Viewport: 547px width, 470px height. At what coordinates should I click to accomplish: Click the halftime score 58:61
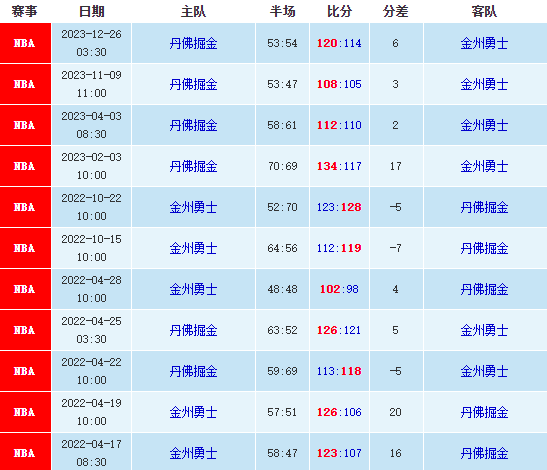(x=282, y=125)
